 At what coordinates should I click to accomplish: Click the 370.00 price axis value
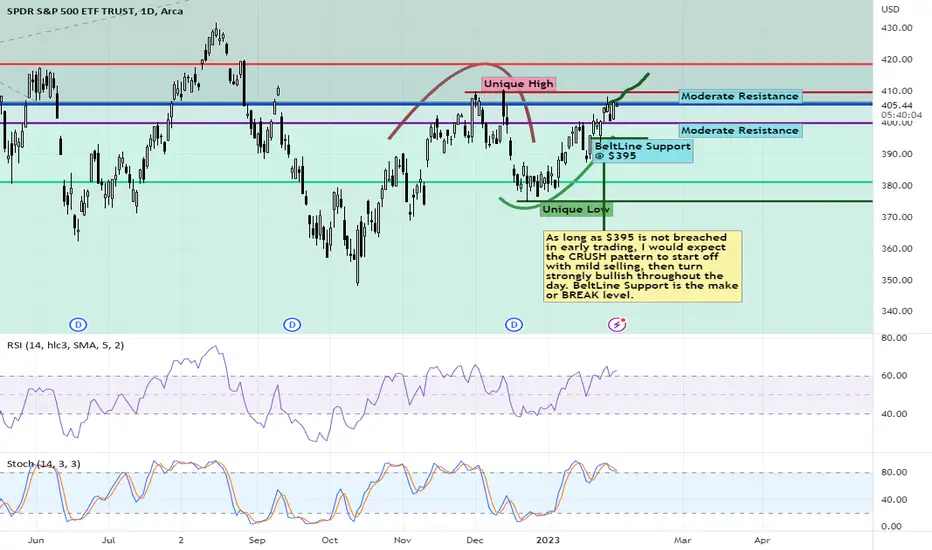(x=897, y=217)
